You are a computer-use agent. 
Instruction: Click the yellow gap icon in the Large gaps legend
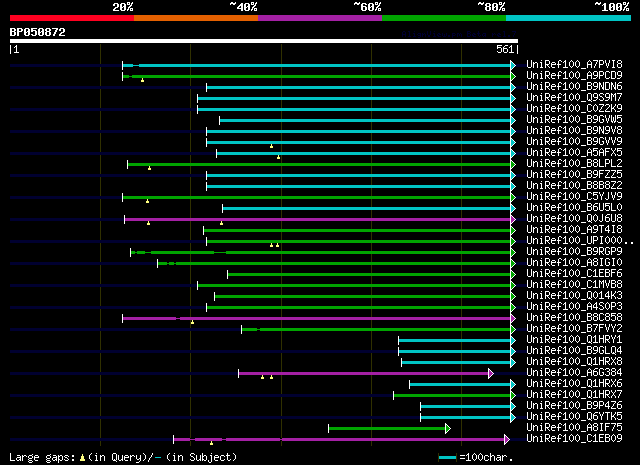(82, 458)
